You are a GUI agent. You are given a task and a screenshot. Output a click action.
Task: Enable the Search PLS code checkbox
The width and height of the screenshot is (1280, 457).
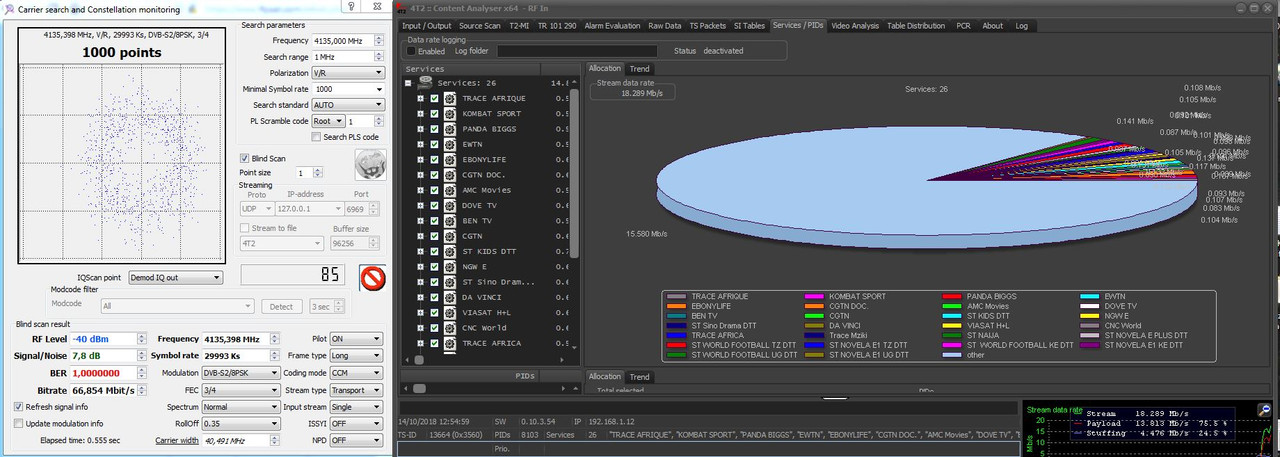tap(315, 137)
